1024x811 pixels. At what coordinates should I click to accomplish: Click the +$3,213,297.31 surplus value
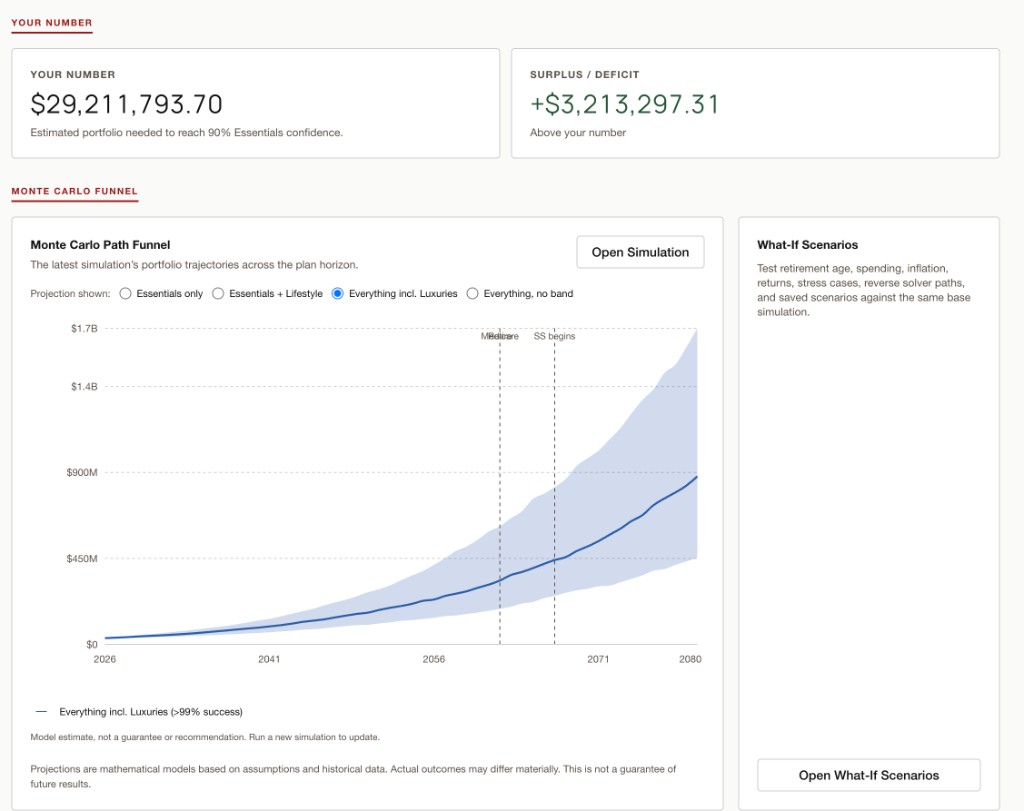click(x=624, y=104)
